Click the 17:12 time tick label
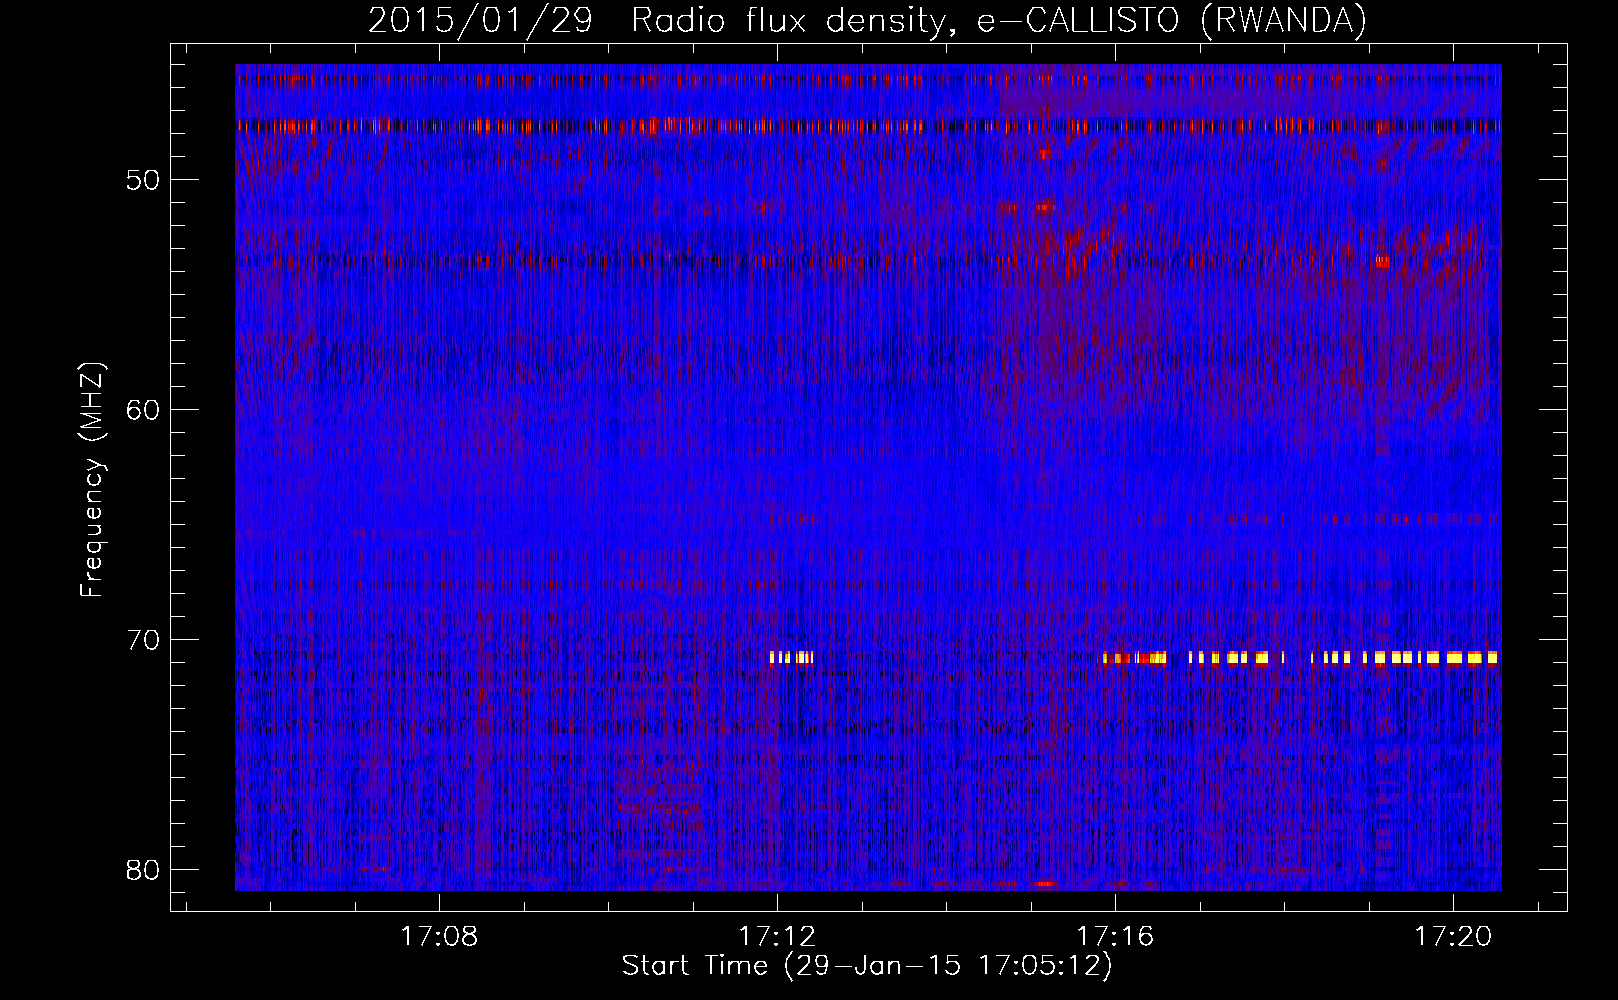The image size is (1618, 1000). (777, 936)
